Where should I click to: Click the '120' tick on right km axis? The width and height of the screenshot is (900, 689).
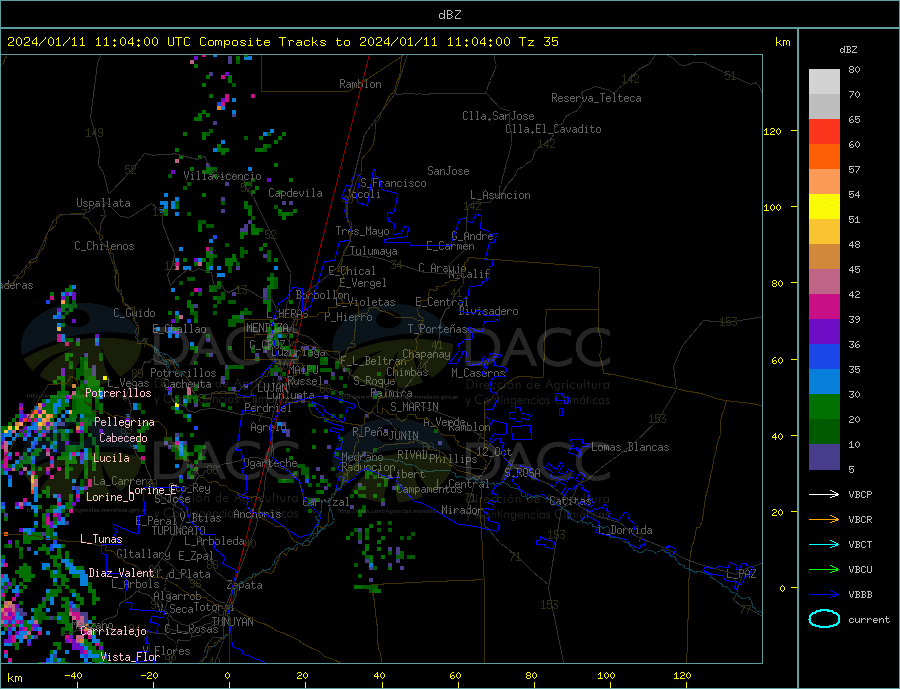point(773,131)
